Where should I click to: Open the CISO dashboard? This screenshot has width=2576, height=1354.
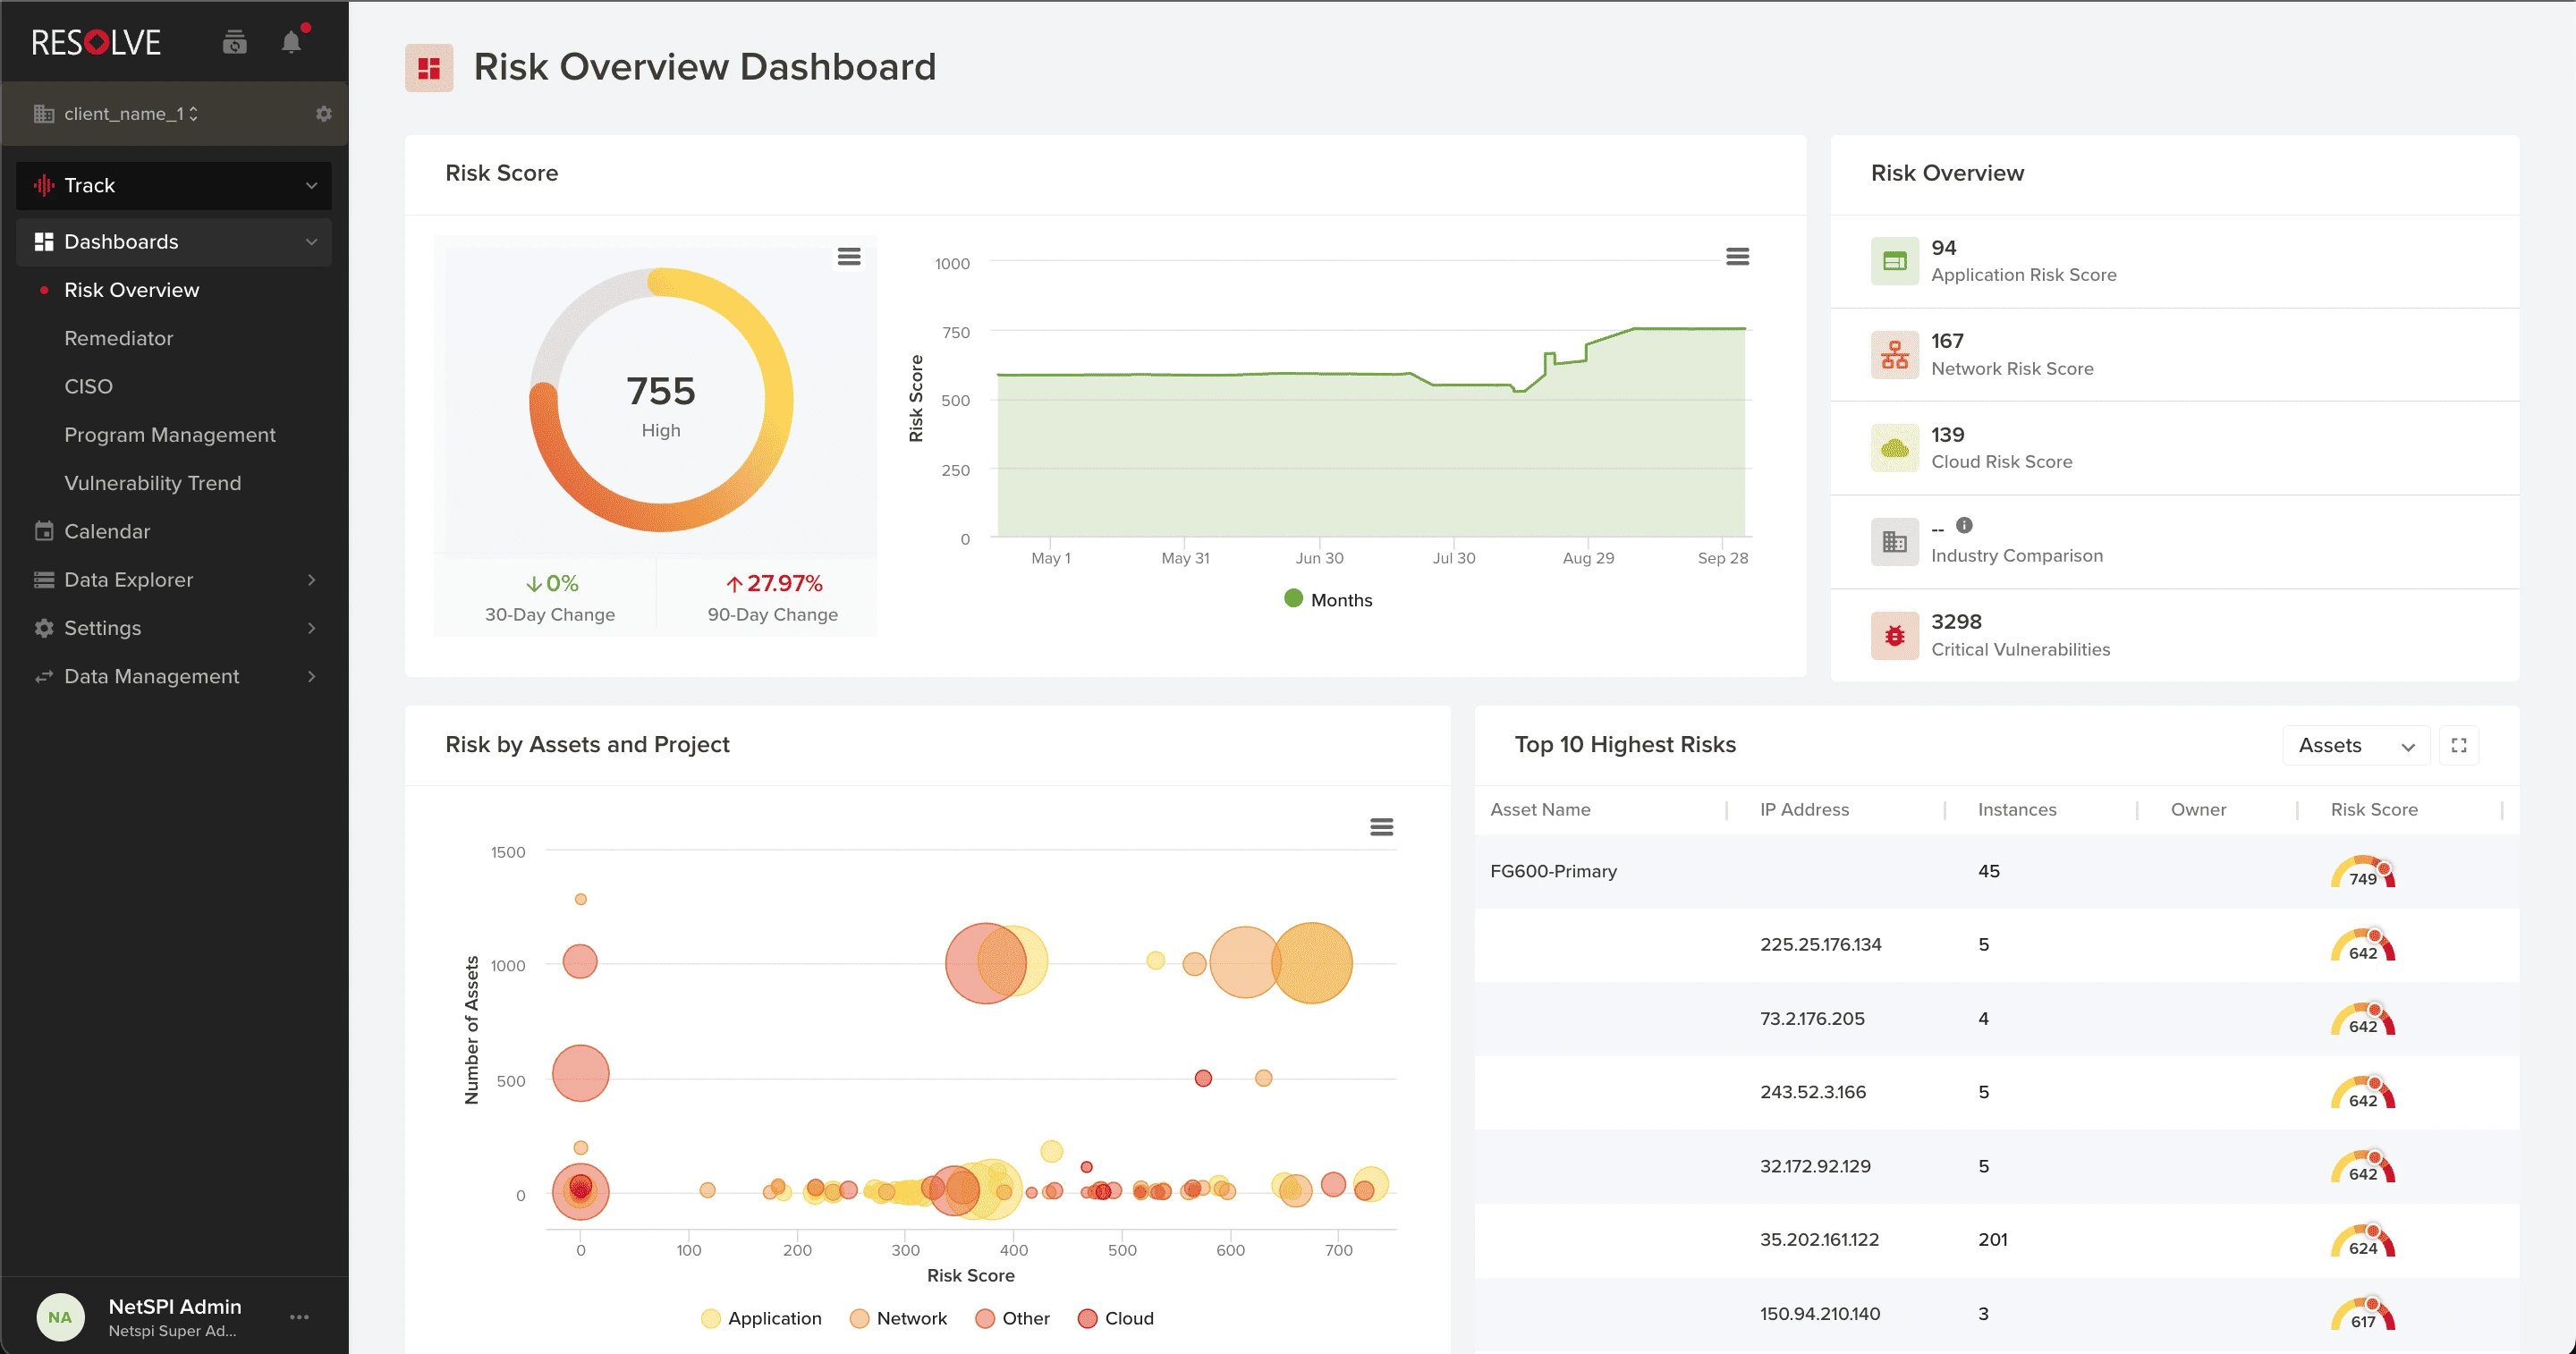coord(88,386)
